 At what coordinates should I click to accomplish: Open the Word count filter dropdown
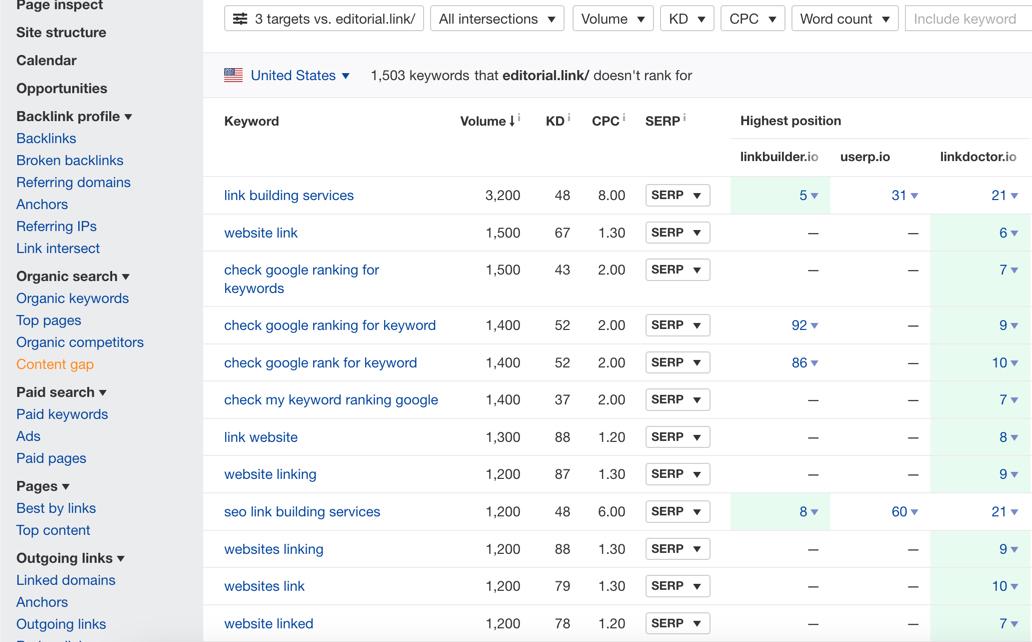point(844,19)
